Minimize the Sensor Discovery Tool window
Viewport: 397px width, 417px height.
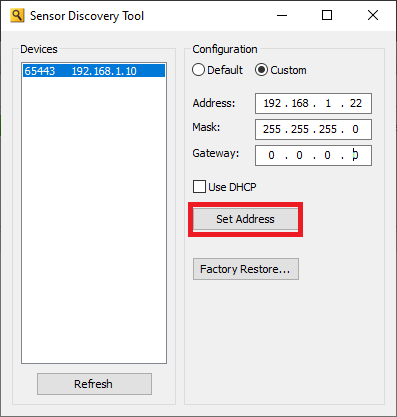point(282,15)
